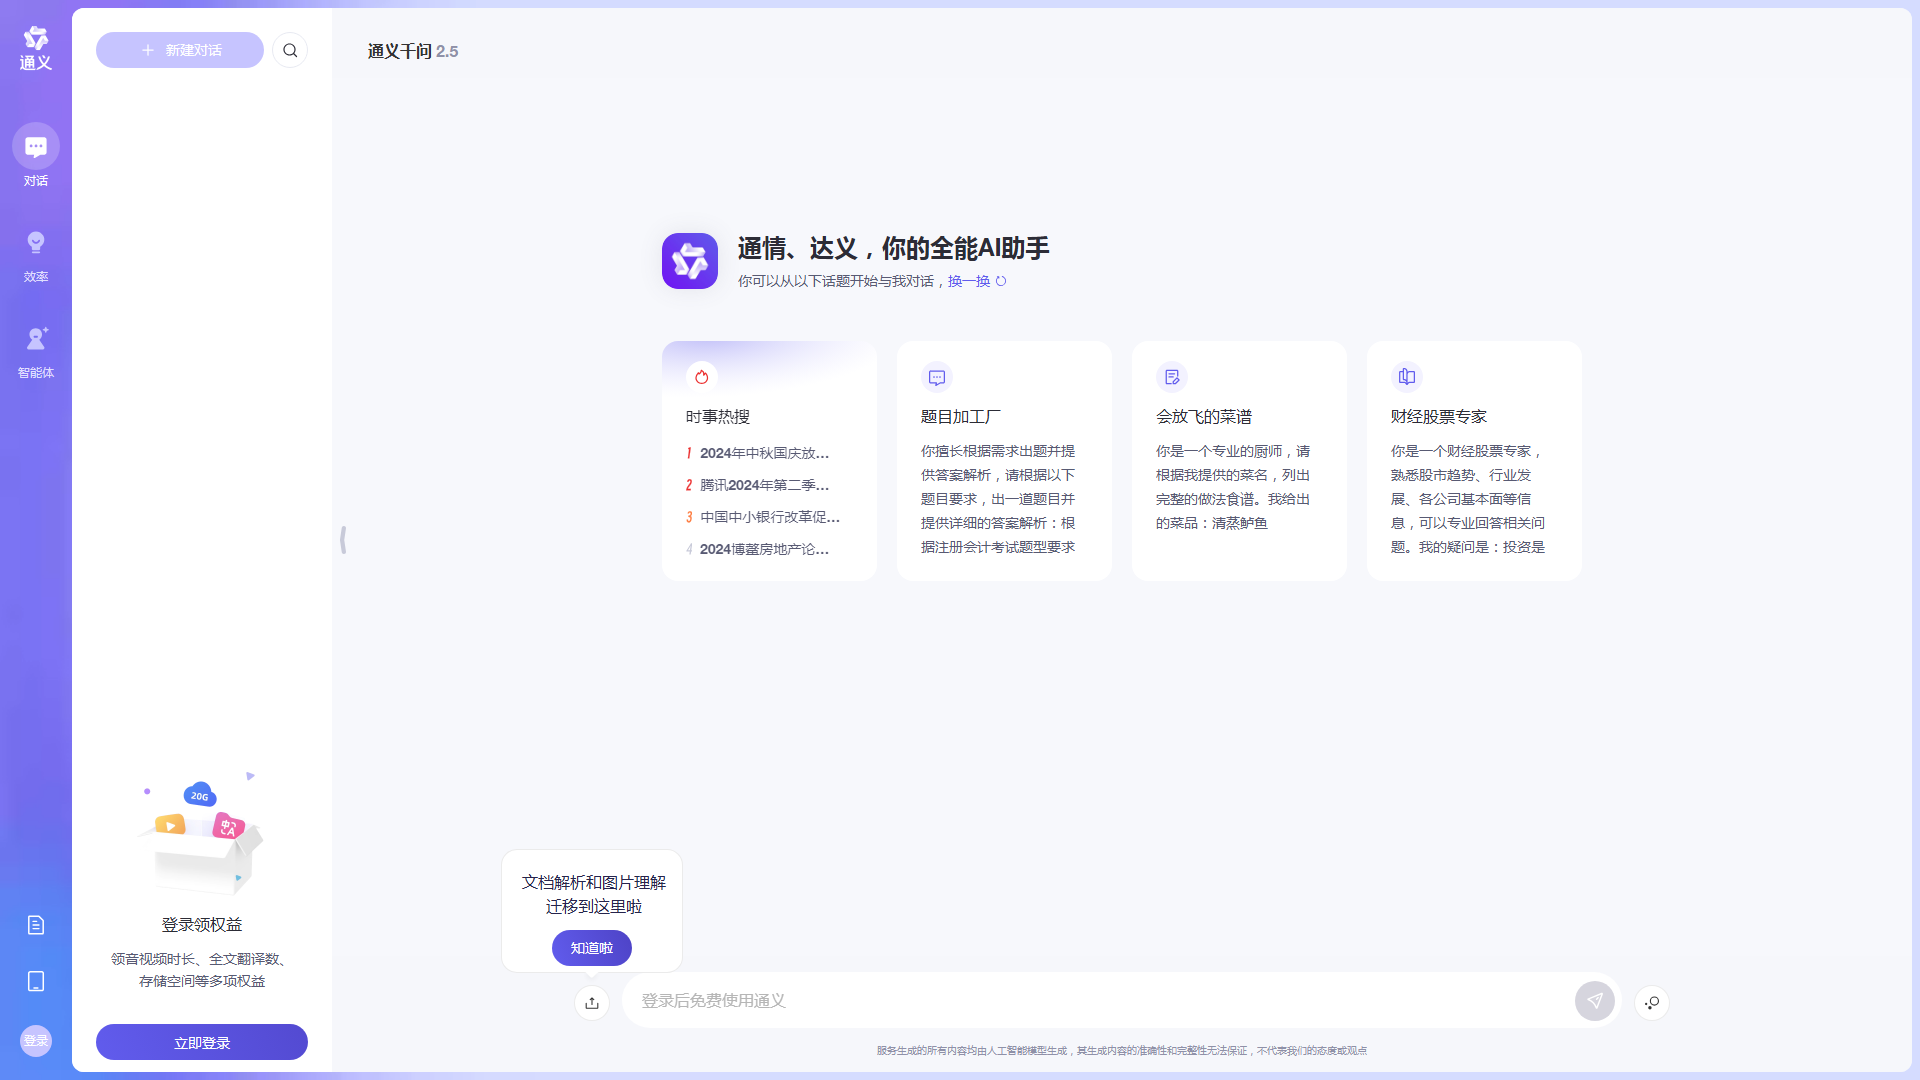The width and height of the screenshot is (1920, 1080).
Task: Open the mobile app icon in sidebar
Action: (36, 981)
